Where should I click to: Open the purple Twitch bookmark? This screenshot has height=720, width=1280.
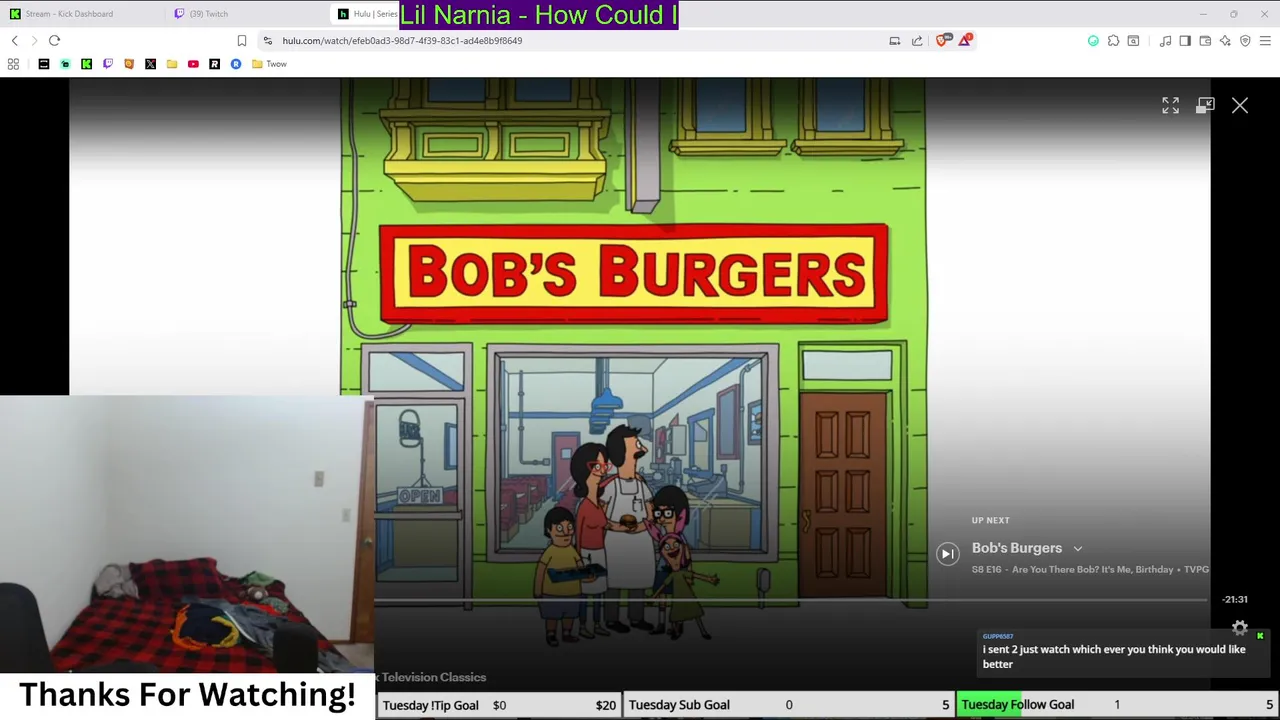(x=108, y=64)
